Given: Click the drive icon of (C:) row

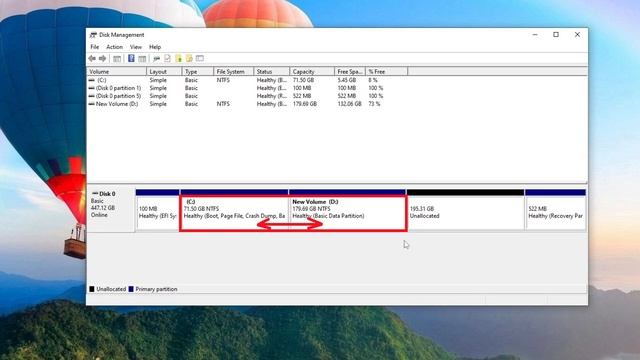Looking at the screenshot, I should pyautogui.click(x=92, y=80).
